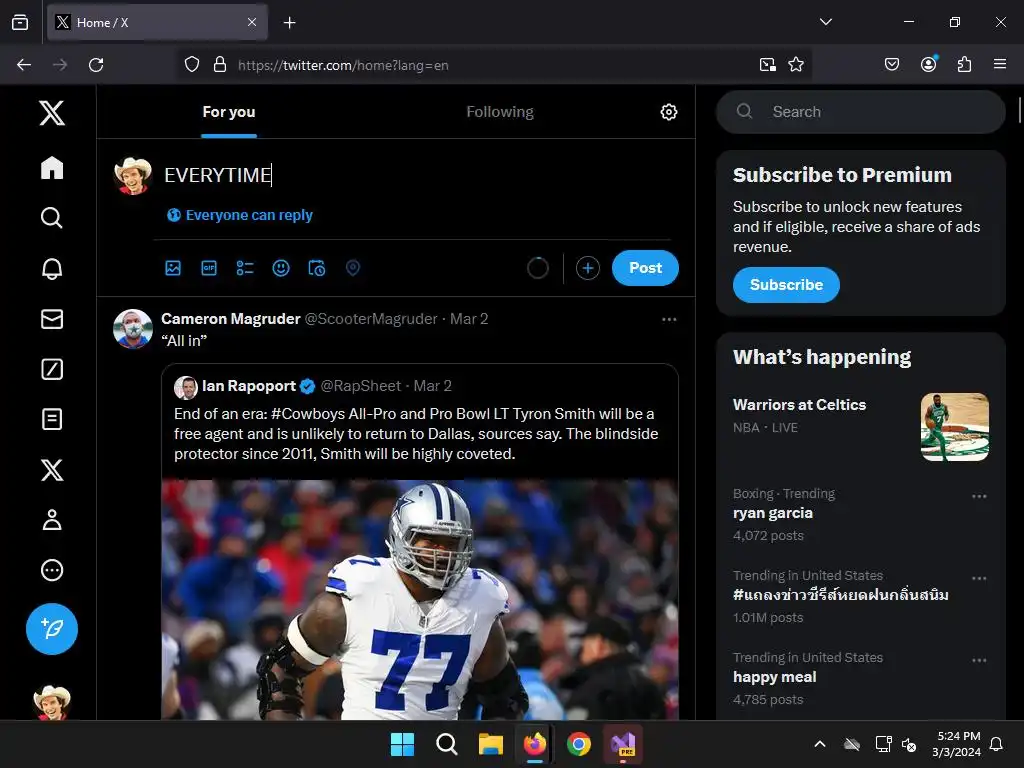Open more options for ryan garcia trend

tap(979, 496)
